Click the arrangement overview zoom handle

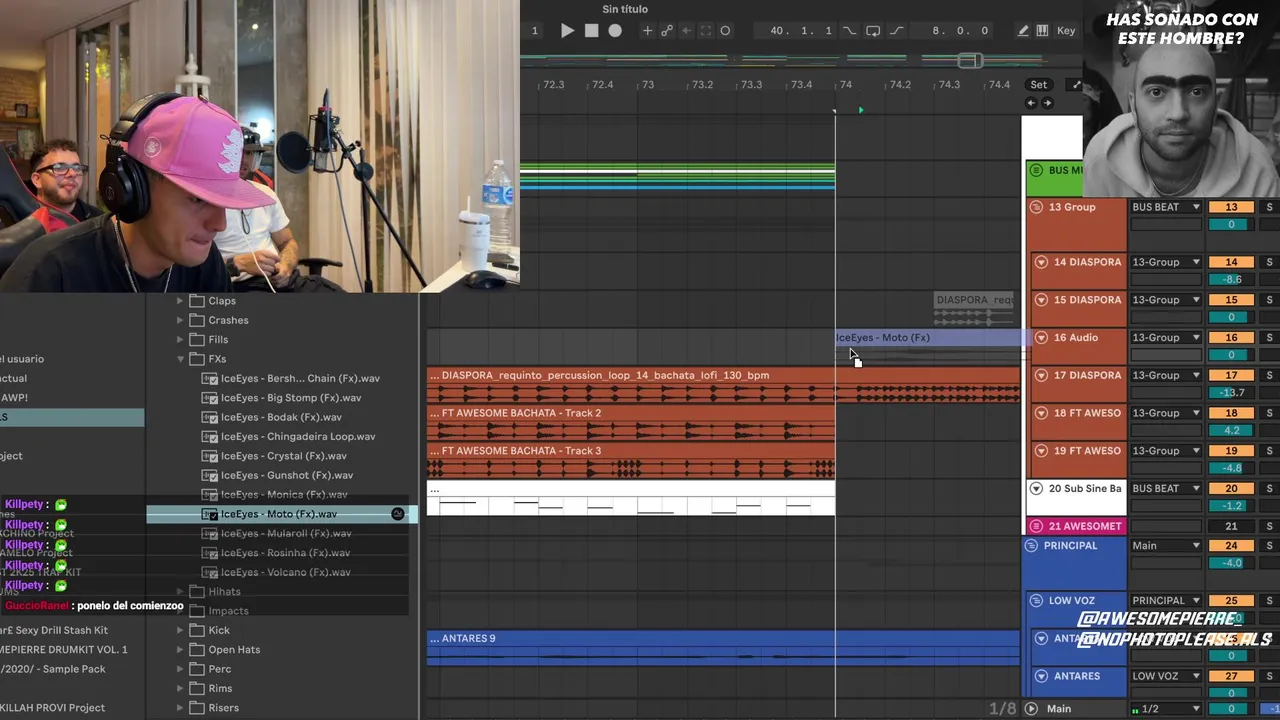pyautogui.click(x=969, y=61)
